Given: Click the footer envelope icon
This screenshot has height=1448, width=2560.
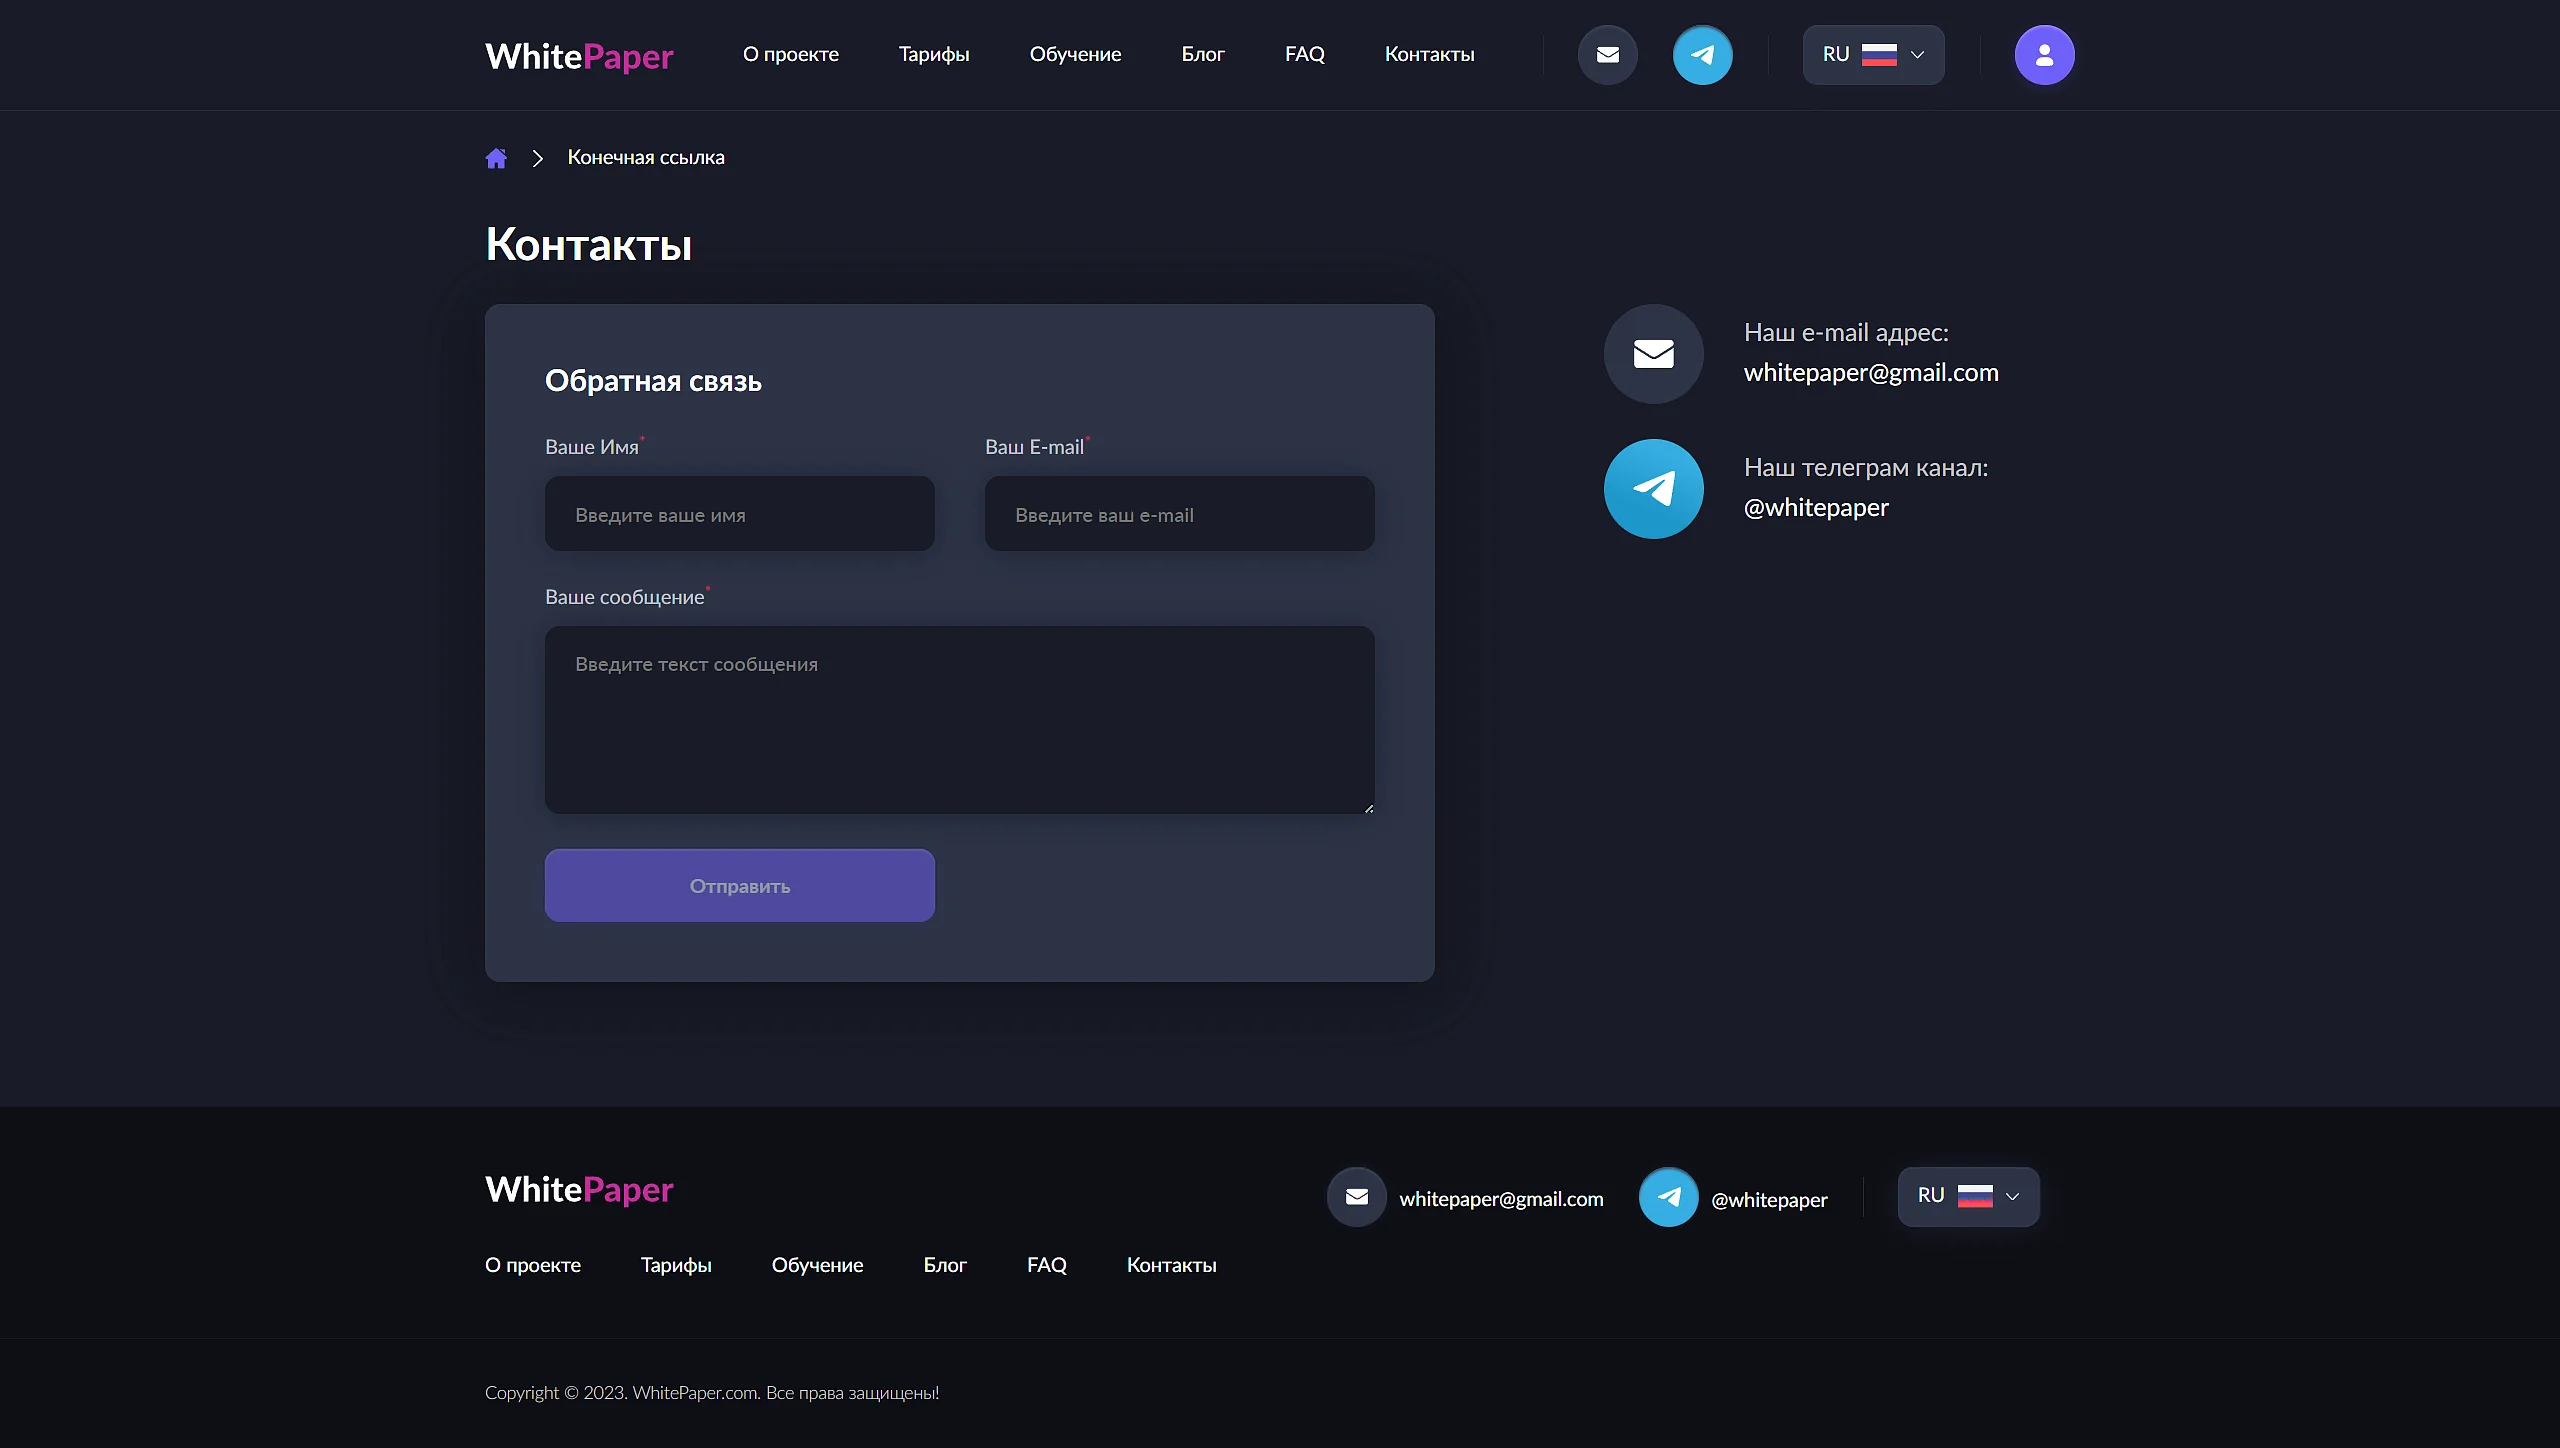Looking at the screenshot, I should click(1356, 1197).
